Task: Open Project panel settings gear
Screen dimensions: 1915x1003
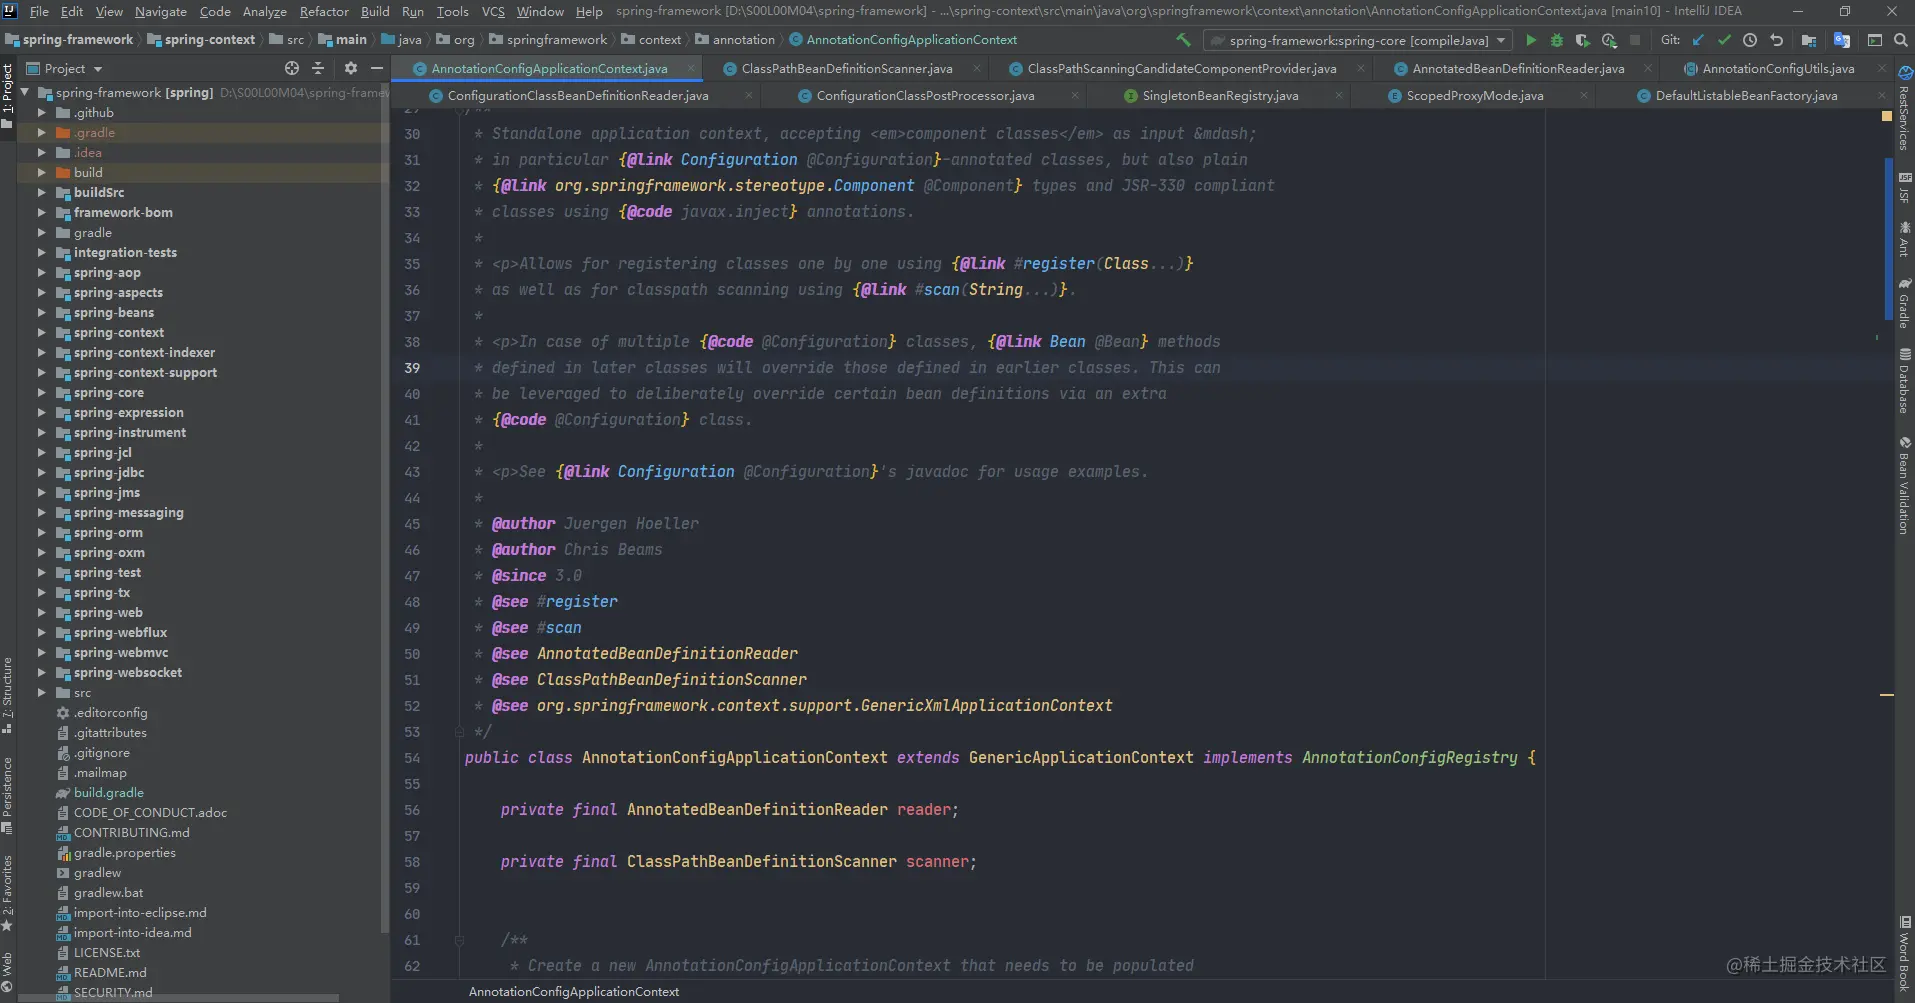Action: pos(350,68)
